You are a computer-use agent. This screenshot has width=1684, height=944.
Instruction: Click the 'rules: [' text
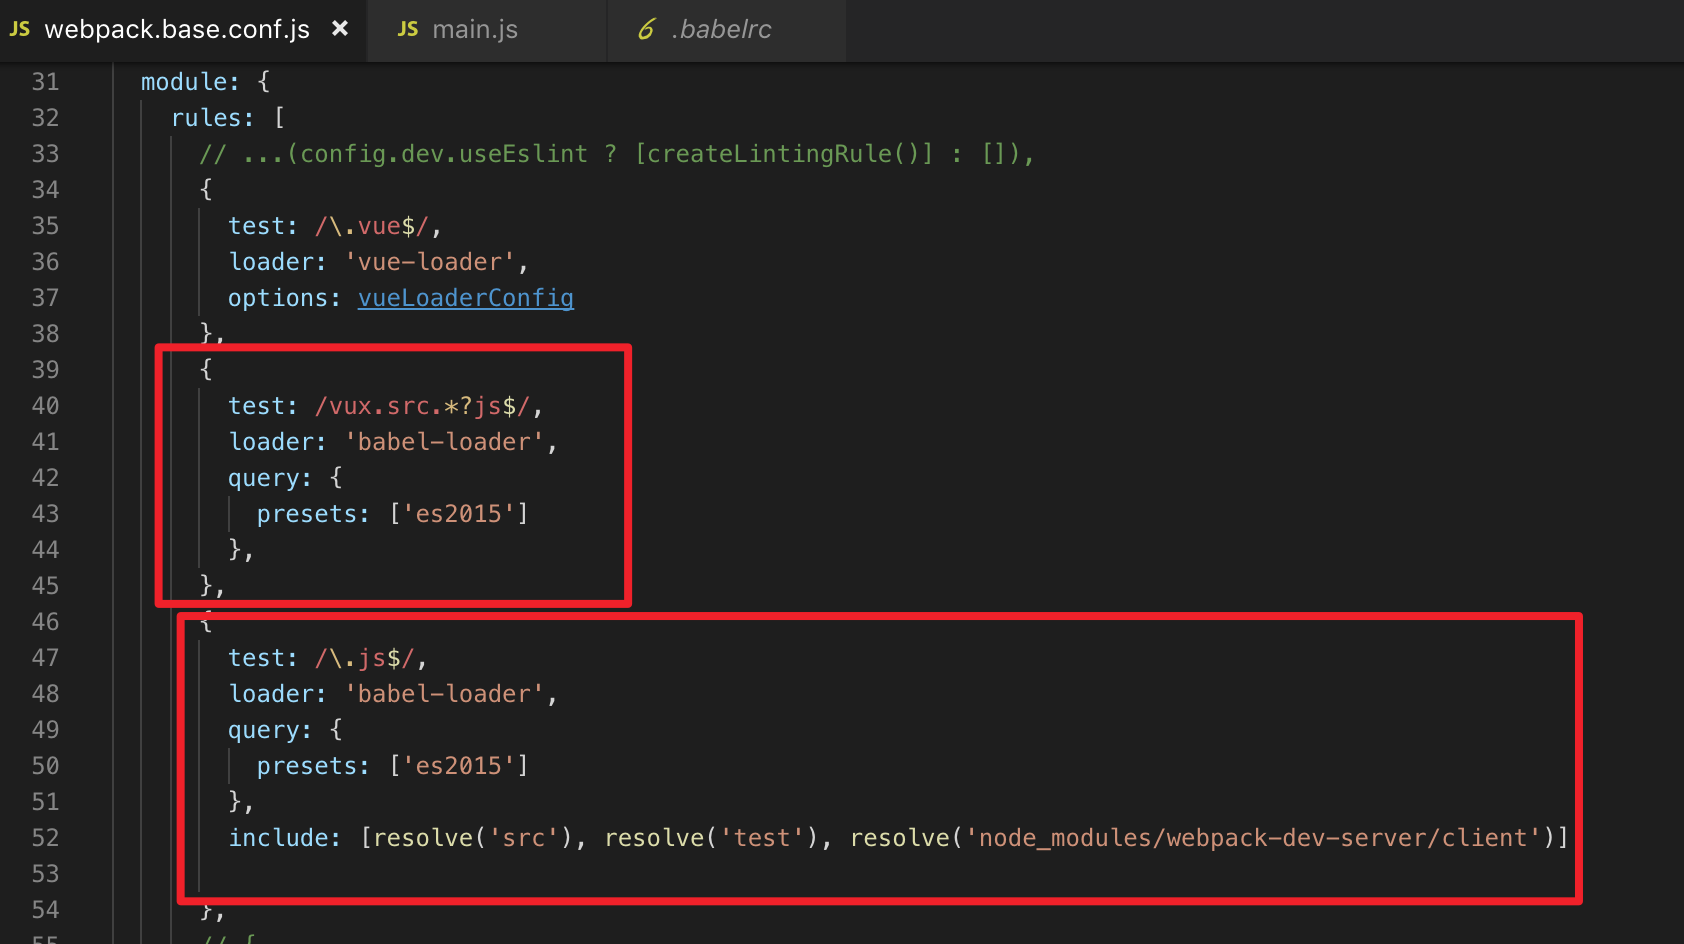tap(228, 118)
